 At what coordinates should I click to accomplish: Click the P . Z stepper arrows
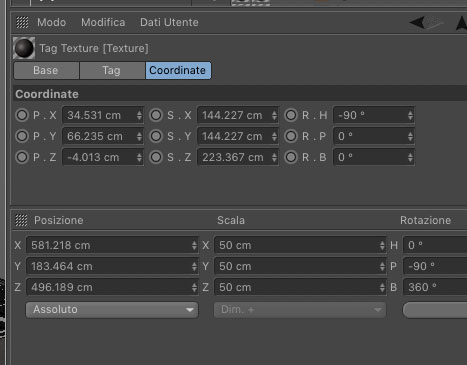coord(139,157)
